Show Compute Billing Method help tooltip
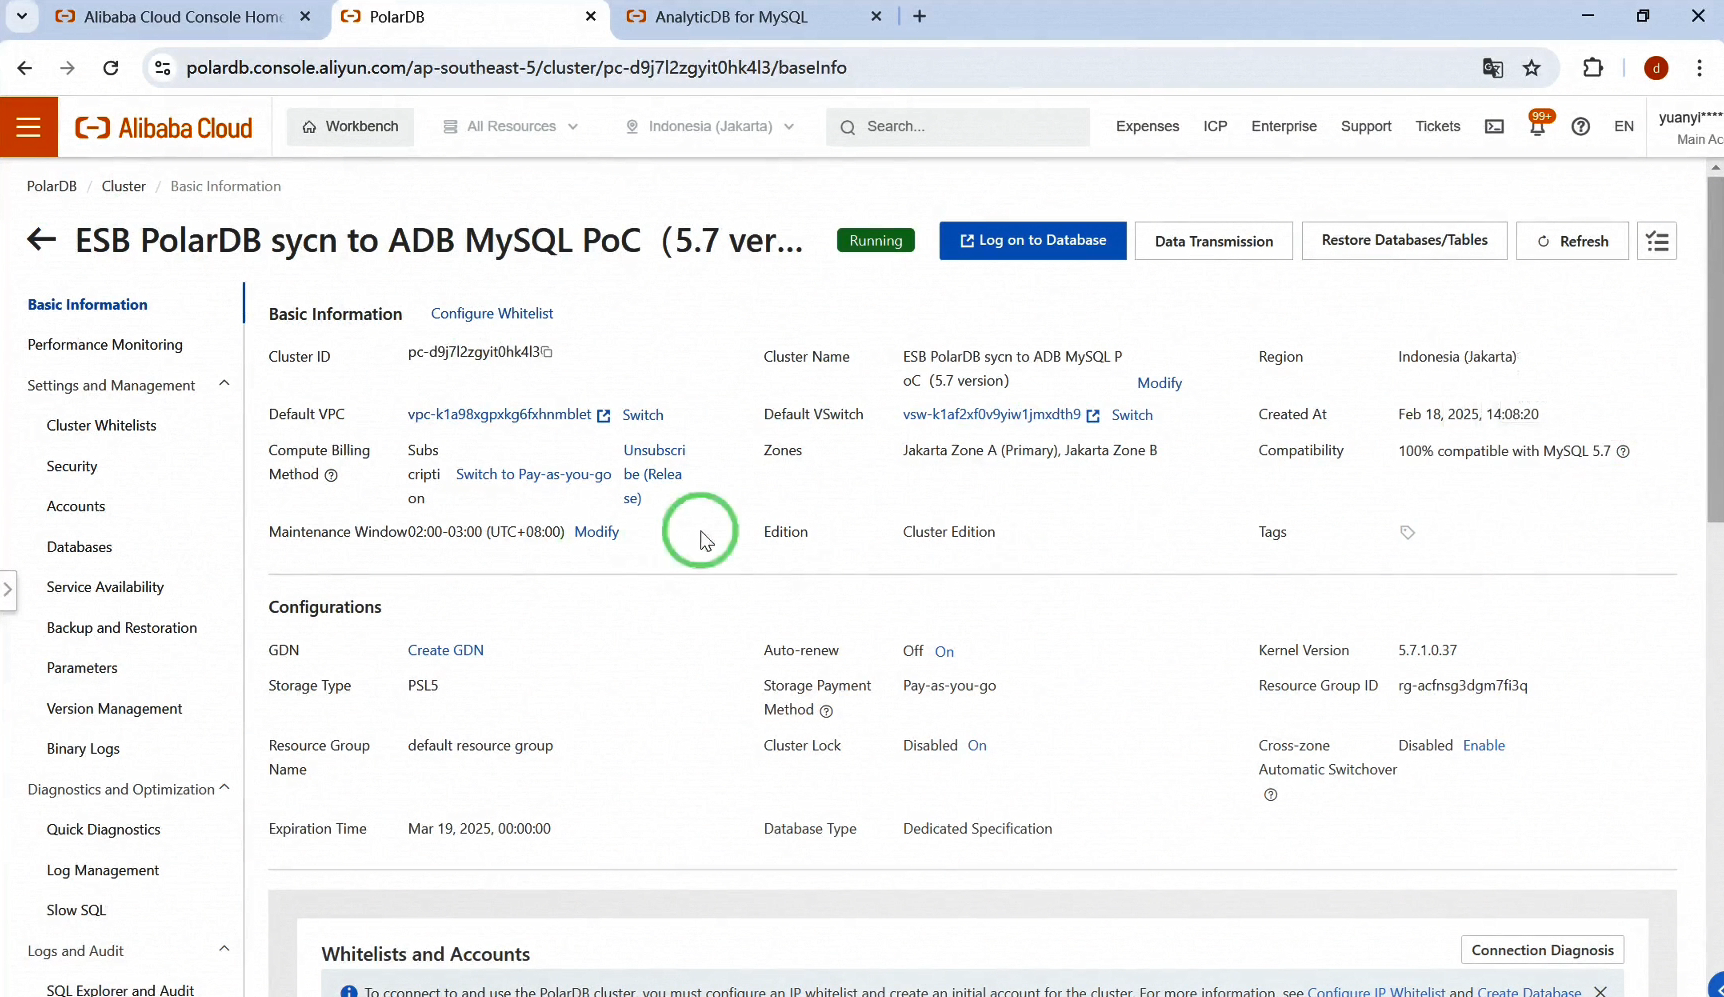The height and width of the screenshot is (997, 1724). pos(331,475)
